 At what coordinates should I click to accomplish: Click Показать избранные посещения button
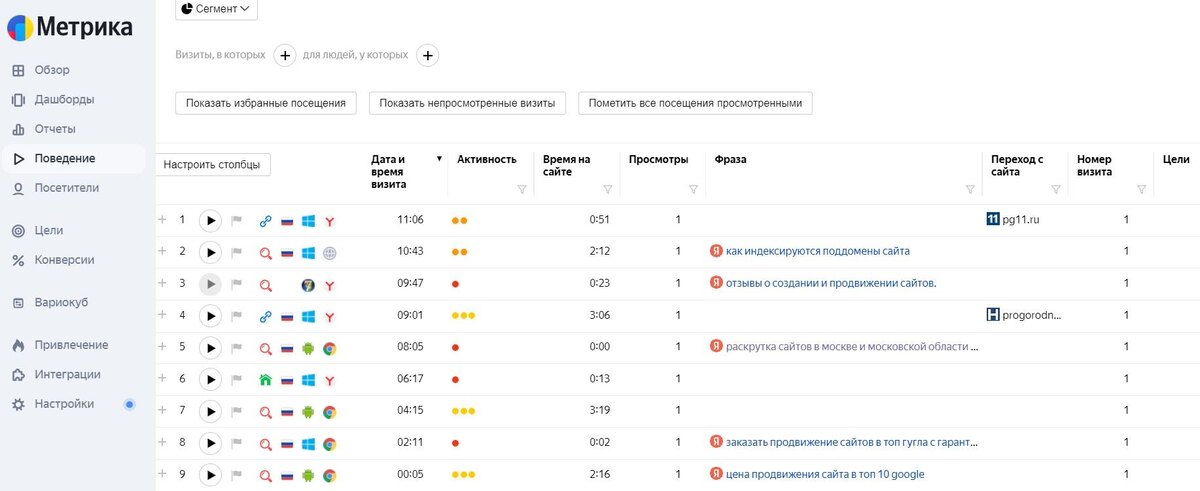pos(266,103)
